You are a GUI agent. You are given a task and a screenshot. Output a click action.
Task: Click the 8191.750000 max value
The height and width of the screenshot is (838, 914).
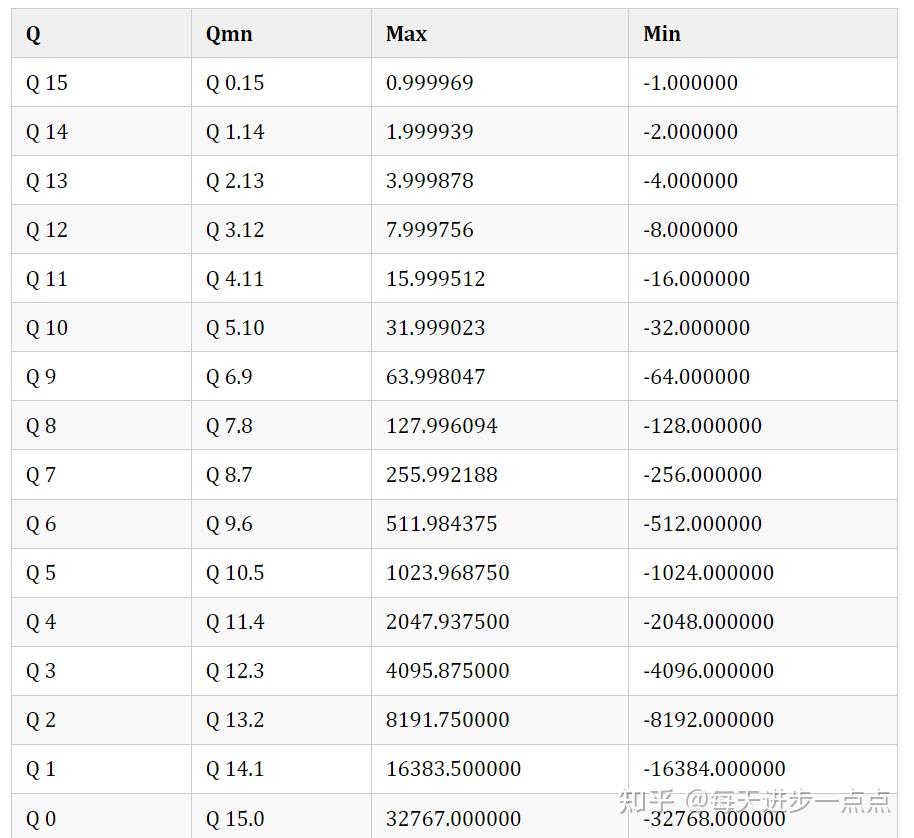pos(448,720)
